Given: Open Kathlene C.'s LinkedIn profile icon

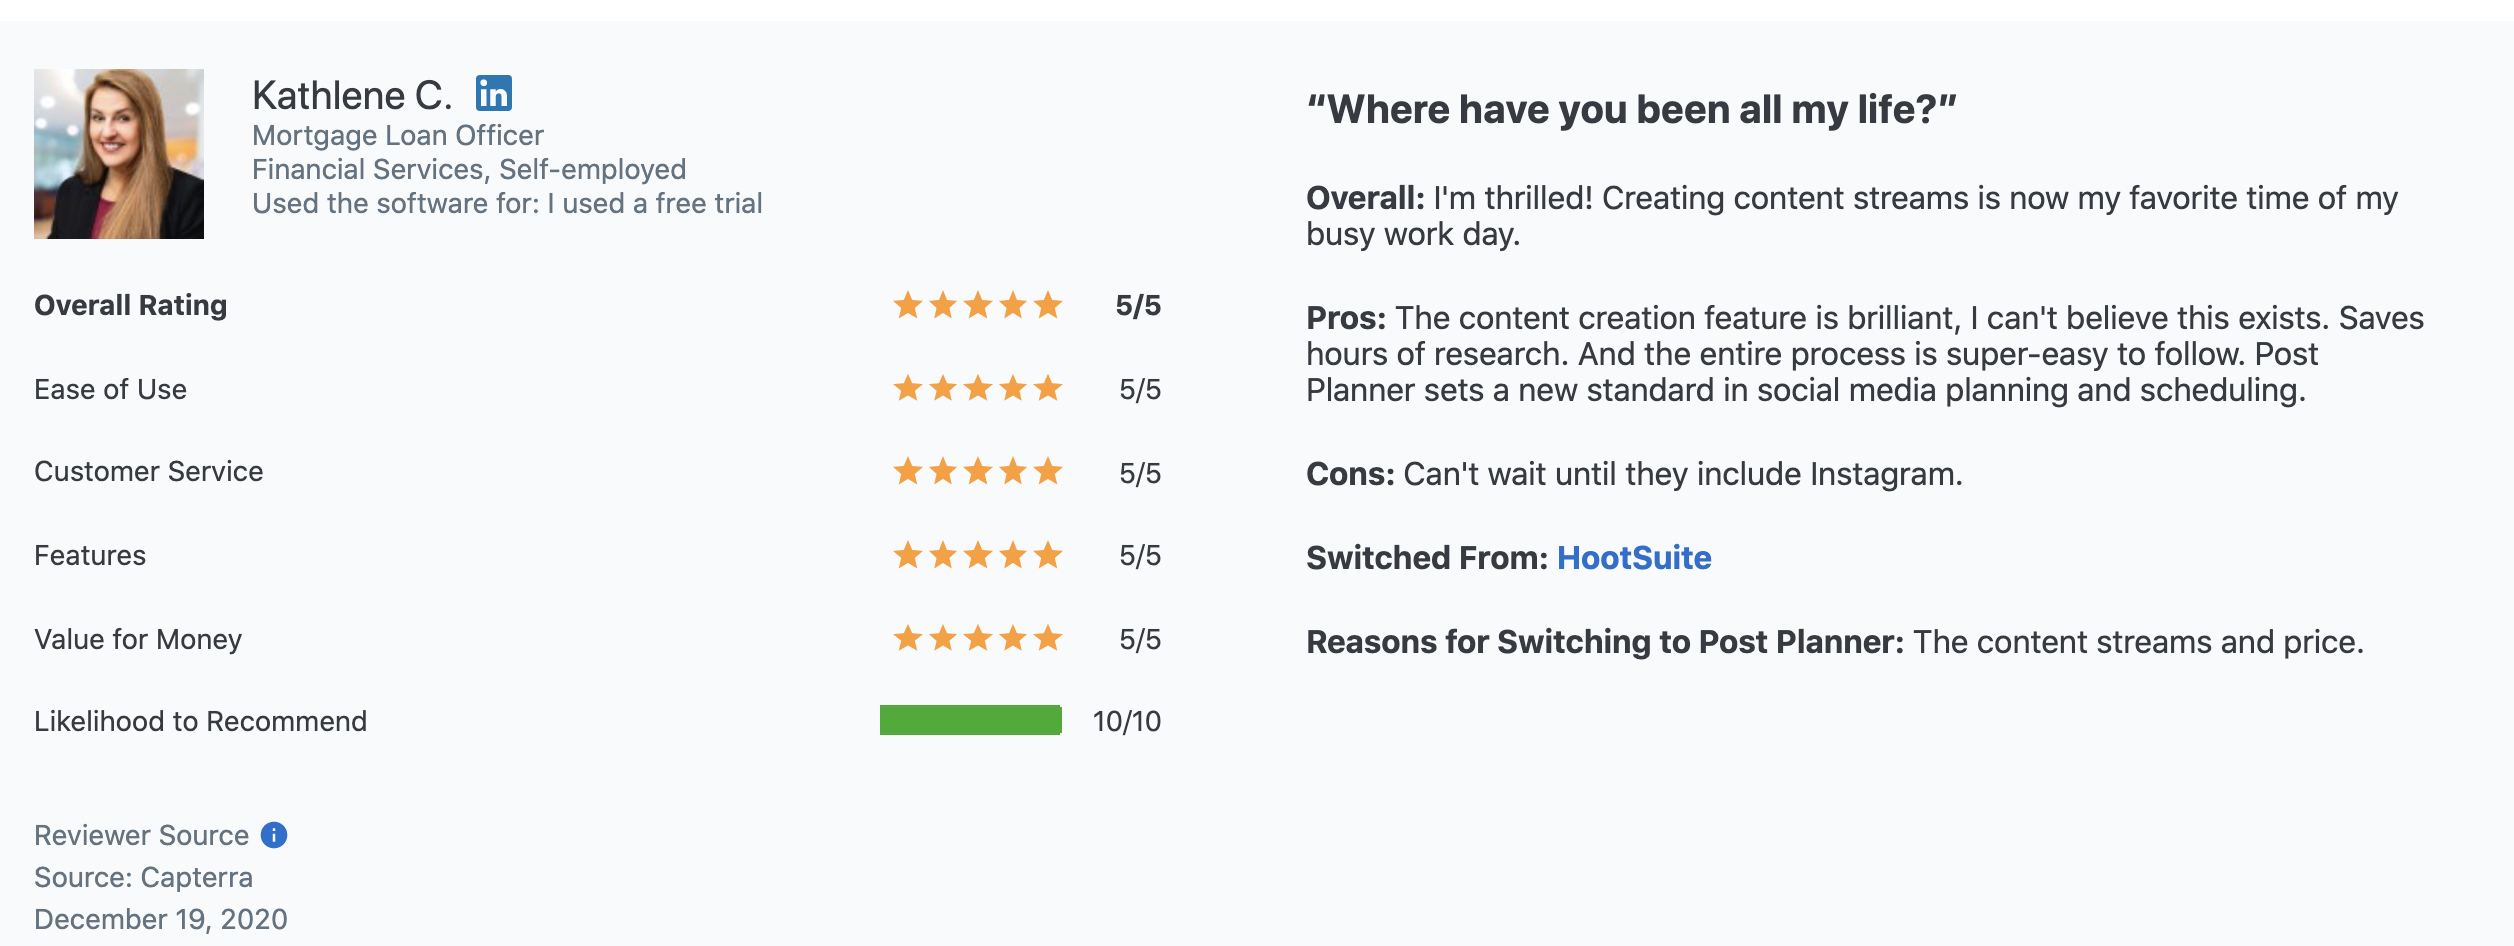Looking at the screenshot, I should click(x=493, y=93).
